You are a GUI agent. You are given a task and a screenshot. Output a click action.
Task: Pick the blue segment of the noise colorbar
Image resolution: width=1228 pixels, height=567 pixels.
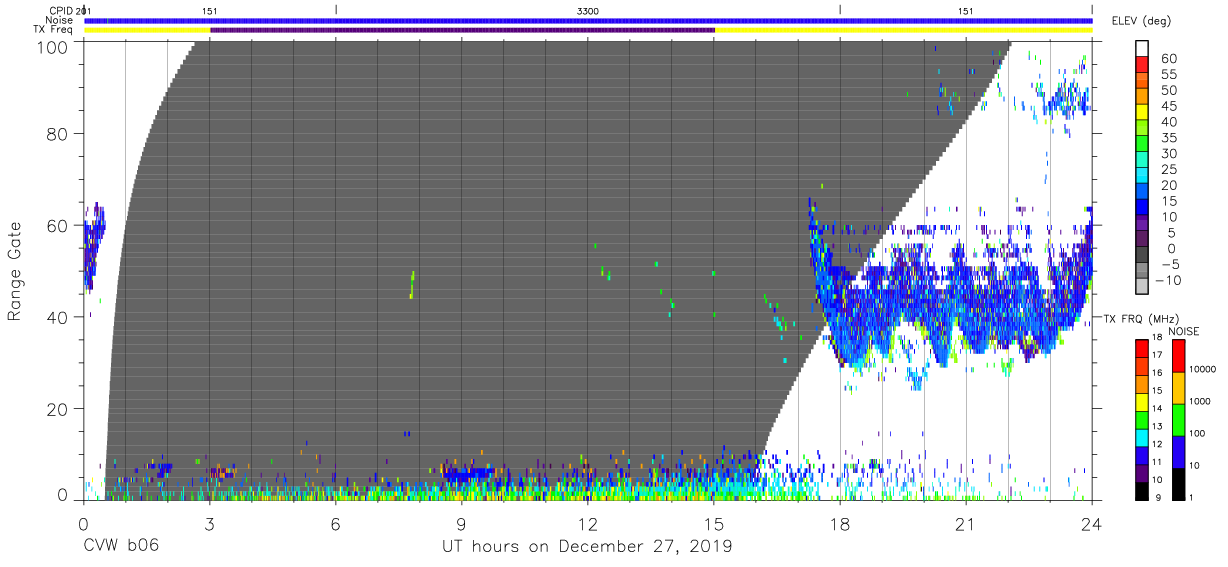point(1177,452)
